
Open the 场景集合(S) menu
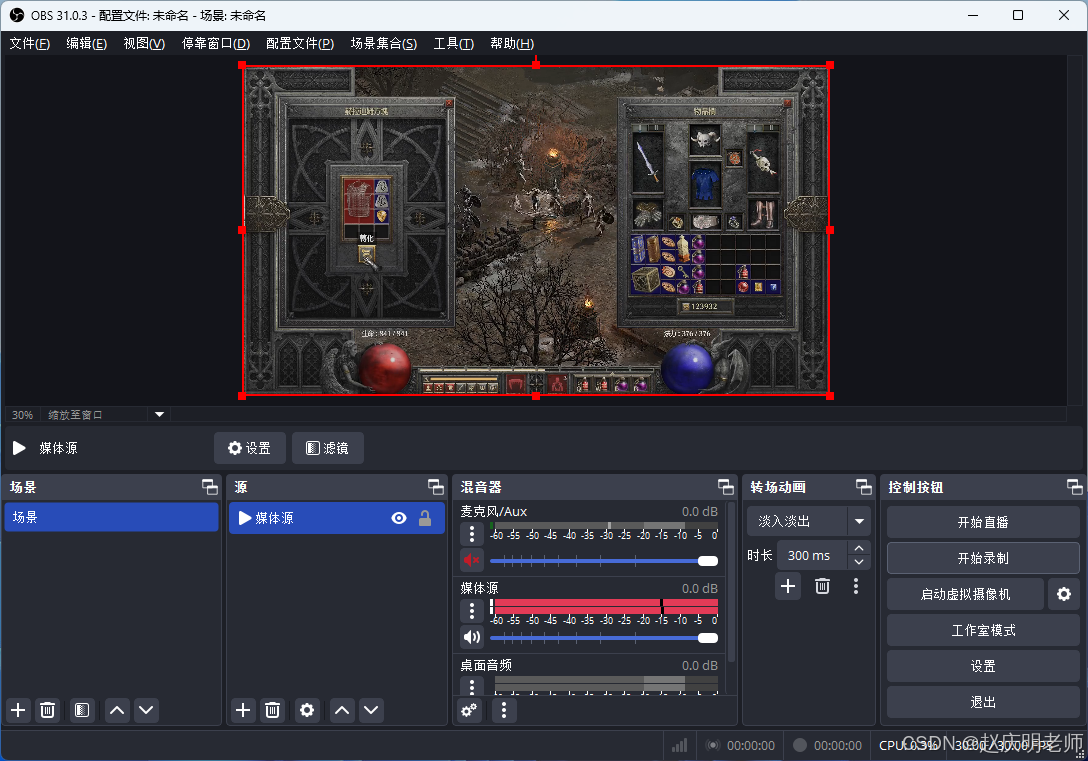pyautogui.click(x=384, y=44)
